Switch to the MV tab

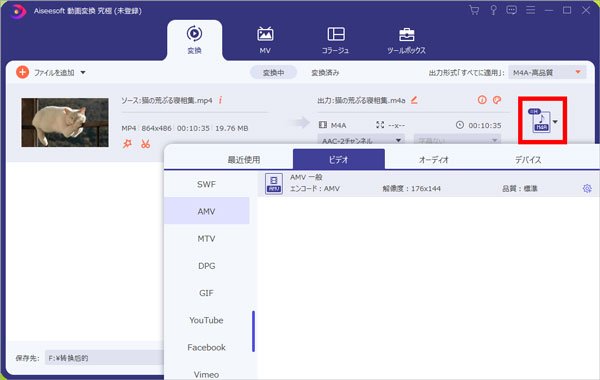click(265, 41)
